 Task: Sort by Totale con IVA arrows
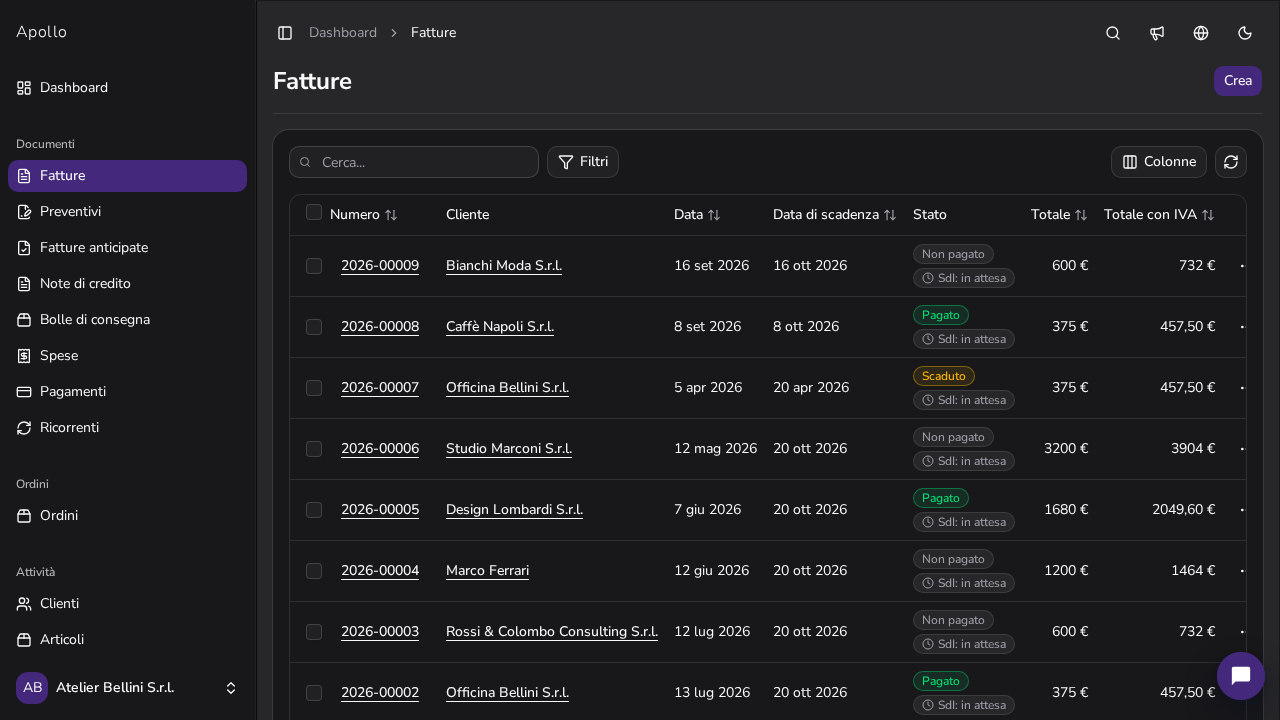pyautogui.click(x=1208, y=215)
